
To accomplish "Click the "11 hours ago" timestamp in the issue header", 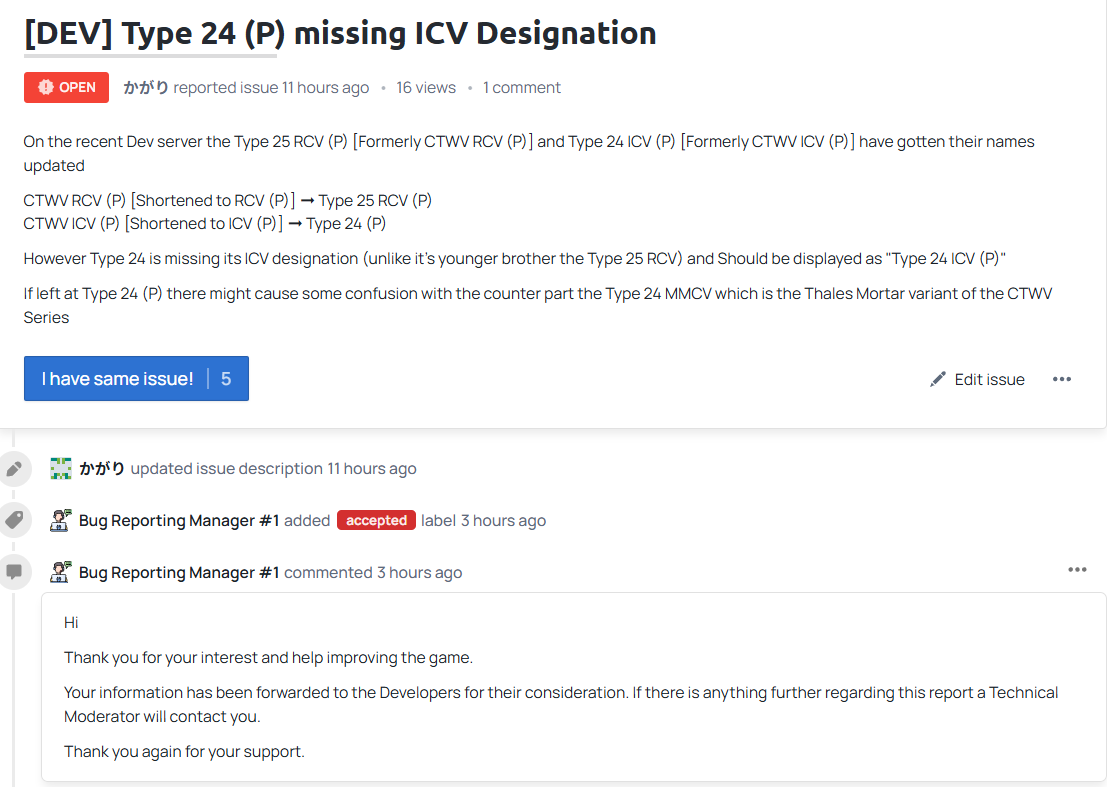I will coord(325,88).
